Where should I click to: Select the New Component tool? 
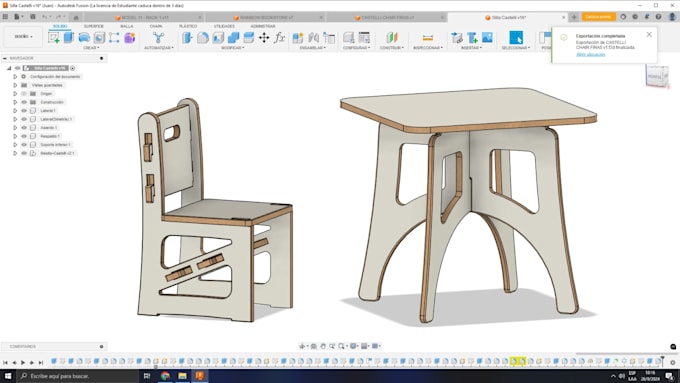point(298,38)
